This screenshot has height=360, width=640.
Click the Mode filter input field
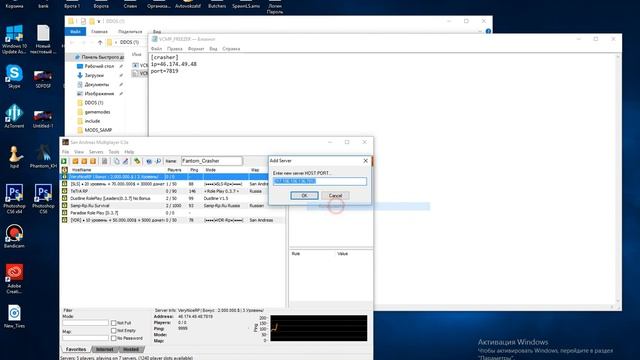[85, 323]
